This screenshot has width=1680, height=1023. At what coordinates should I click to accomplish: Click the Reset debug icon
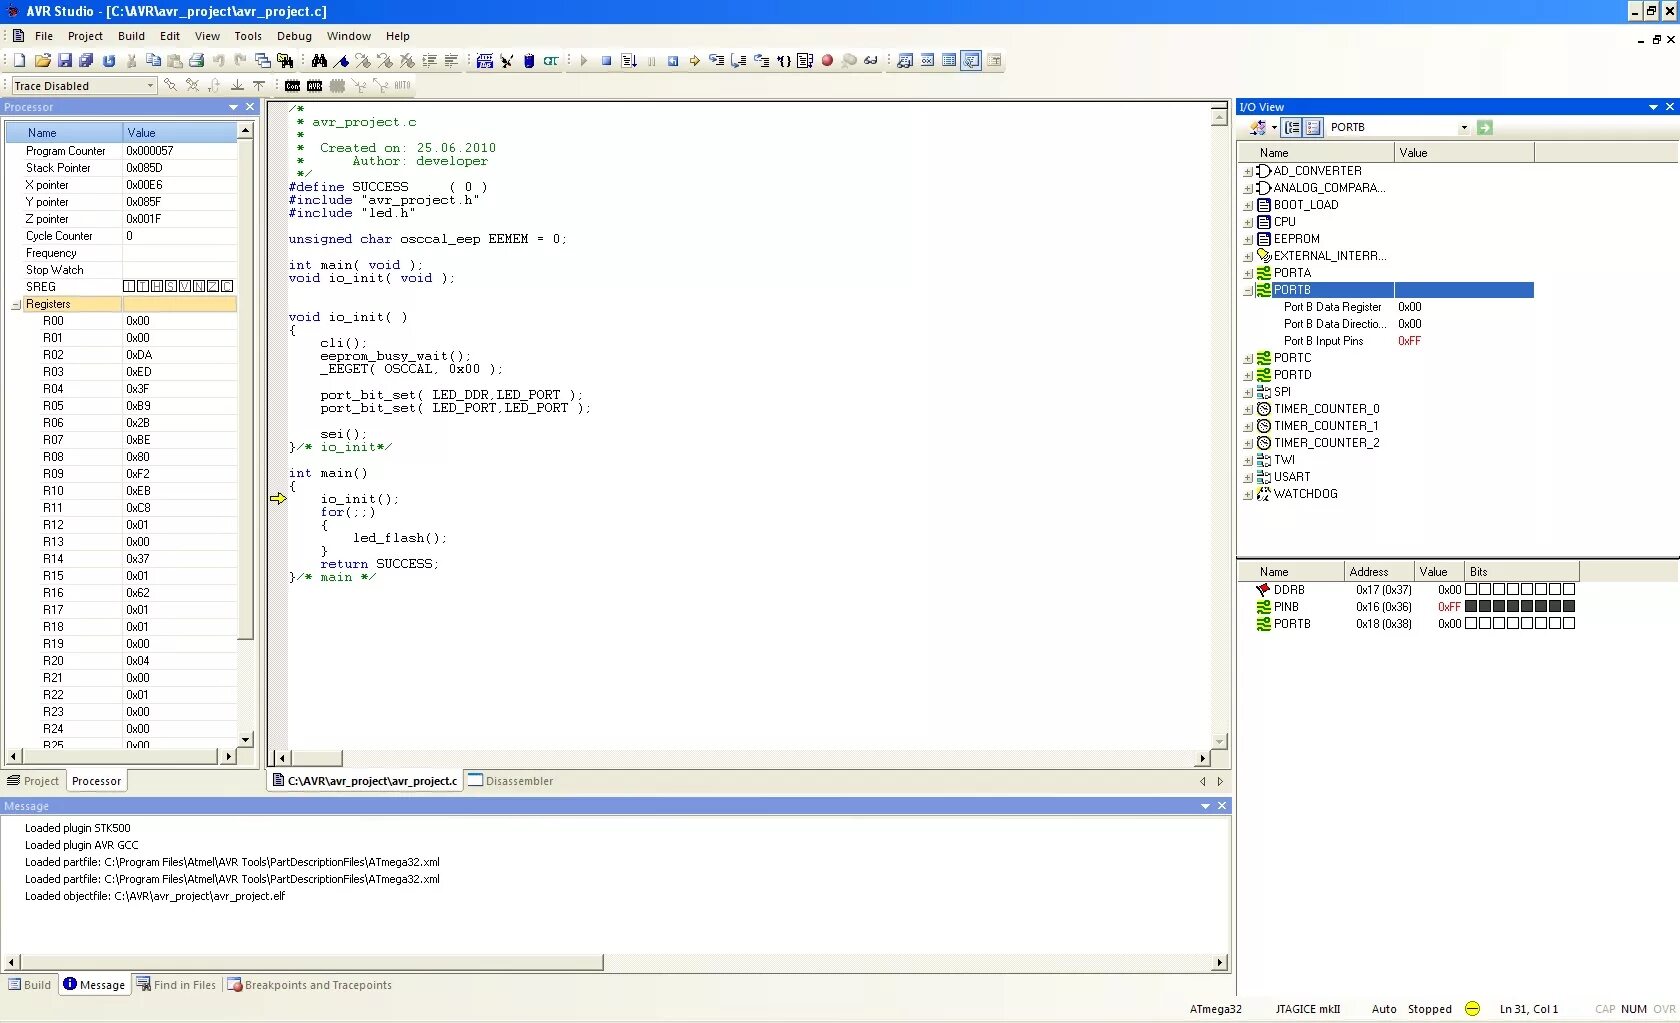tap(673, 61)
